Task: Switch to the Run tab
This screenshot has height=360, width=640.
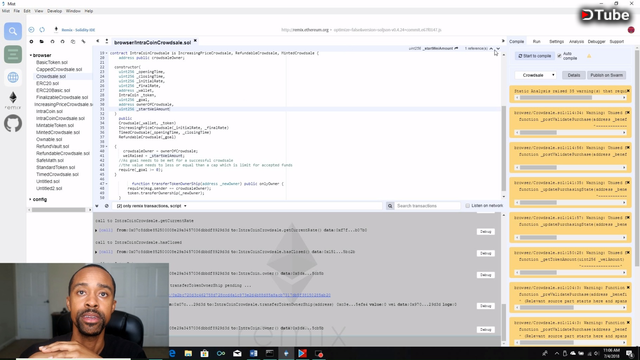Action: pyautogui.click(x=536, y=42)
